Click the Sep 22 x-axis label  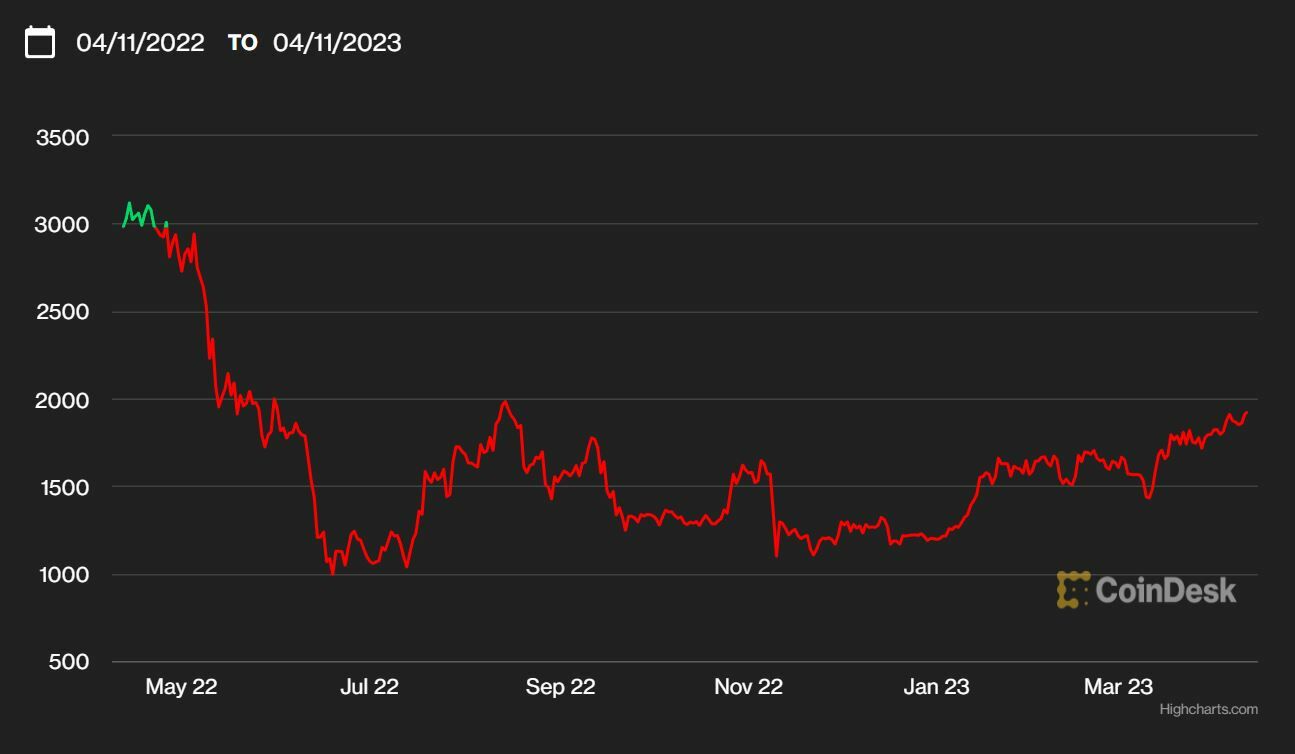[560, 687]
